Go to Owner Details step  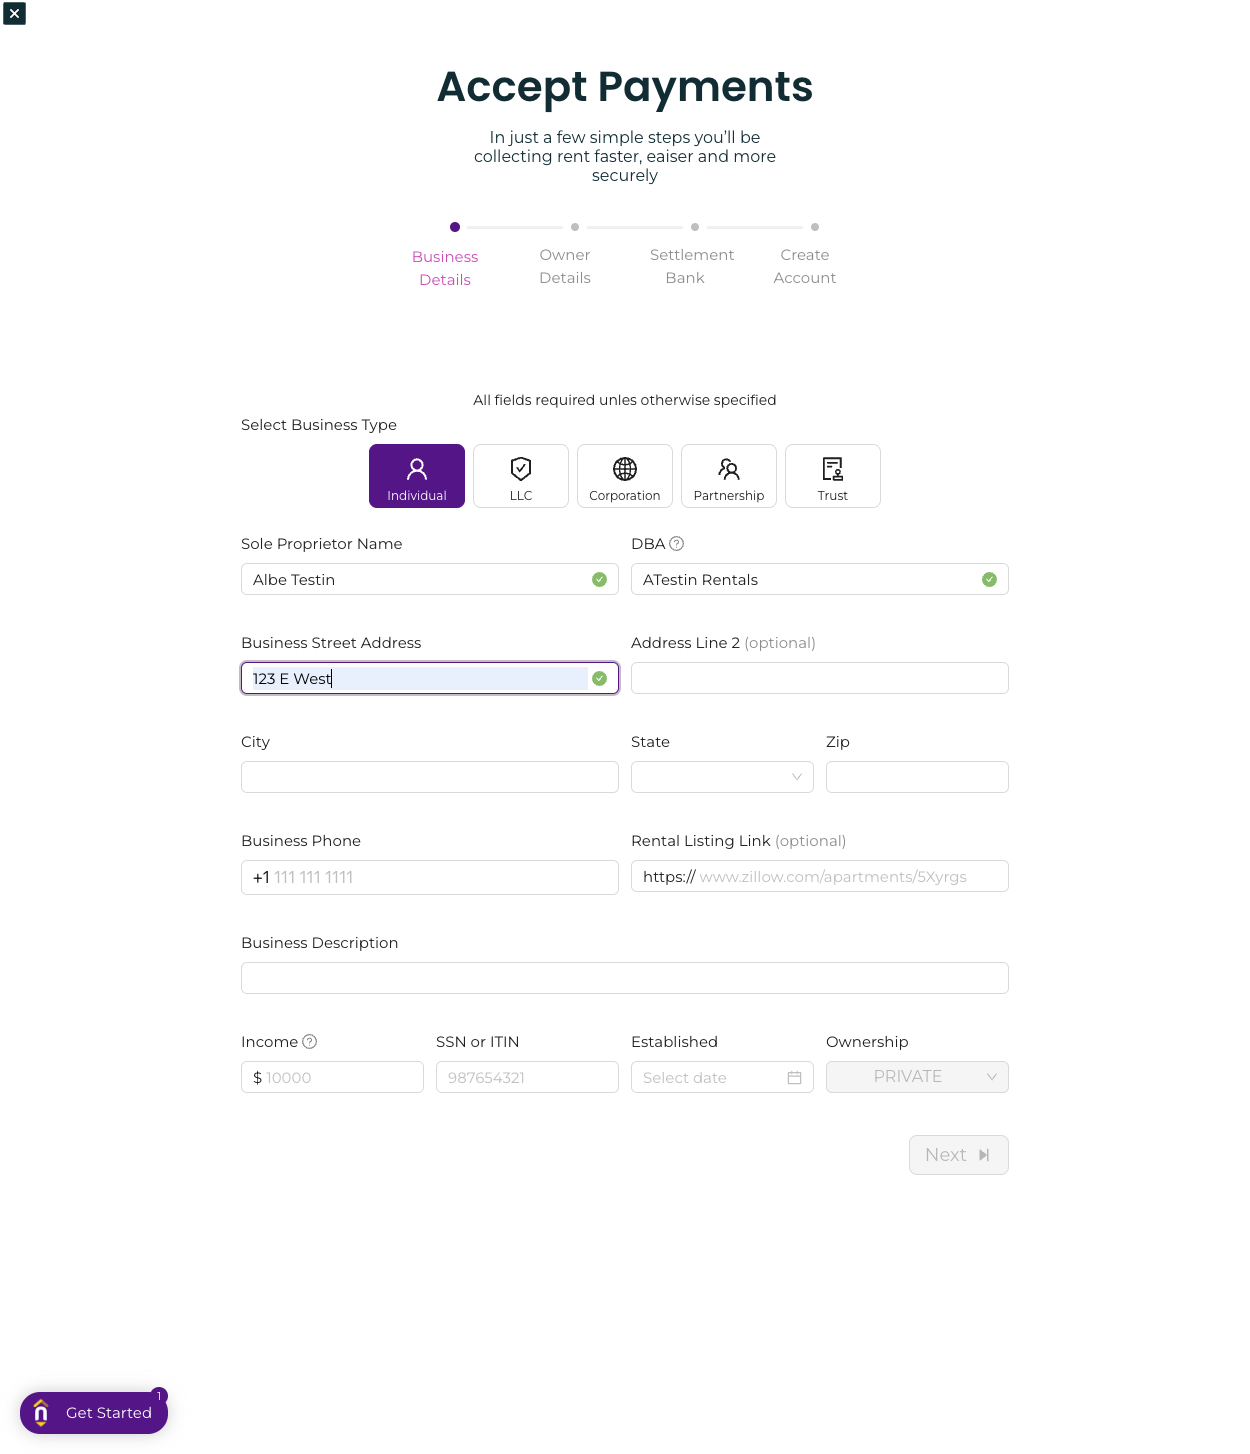pos(565,266)
